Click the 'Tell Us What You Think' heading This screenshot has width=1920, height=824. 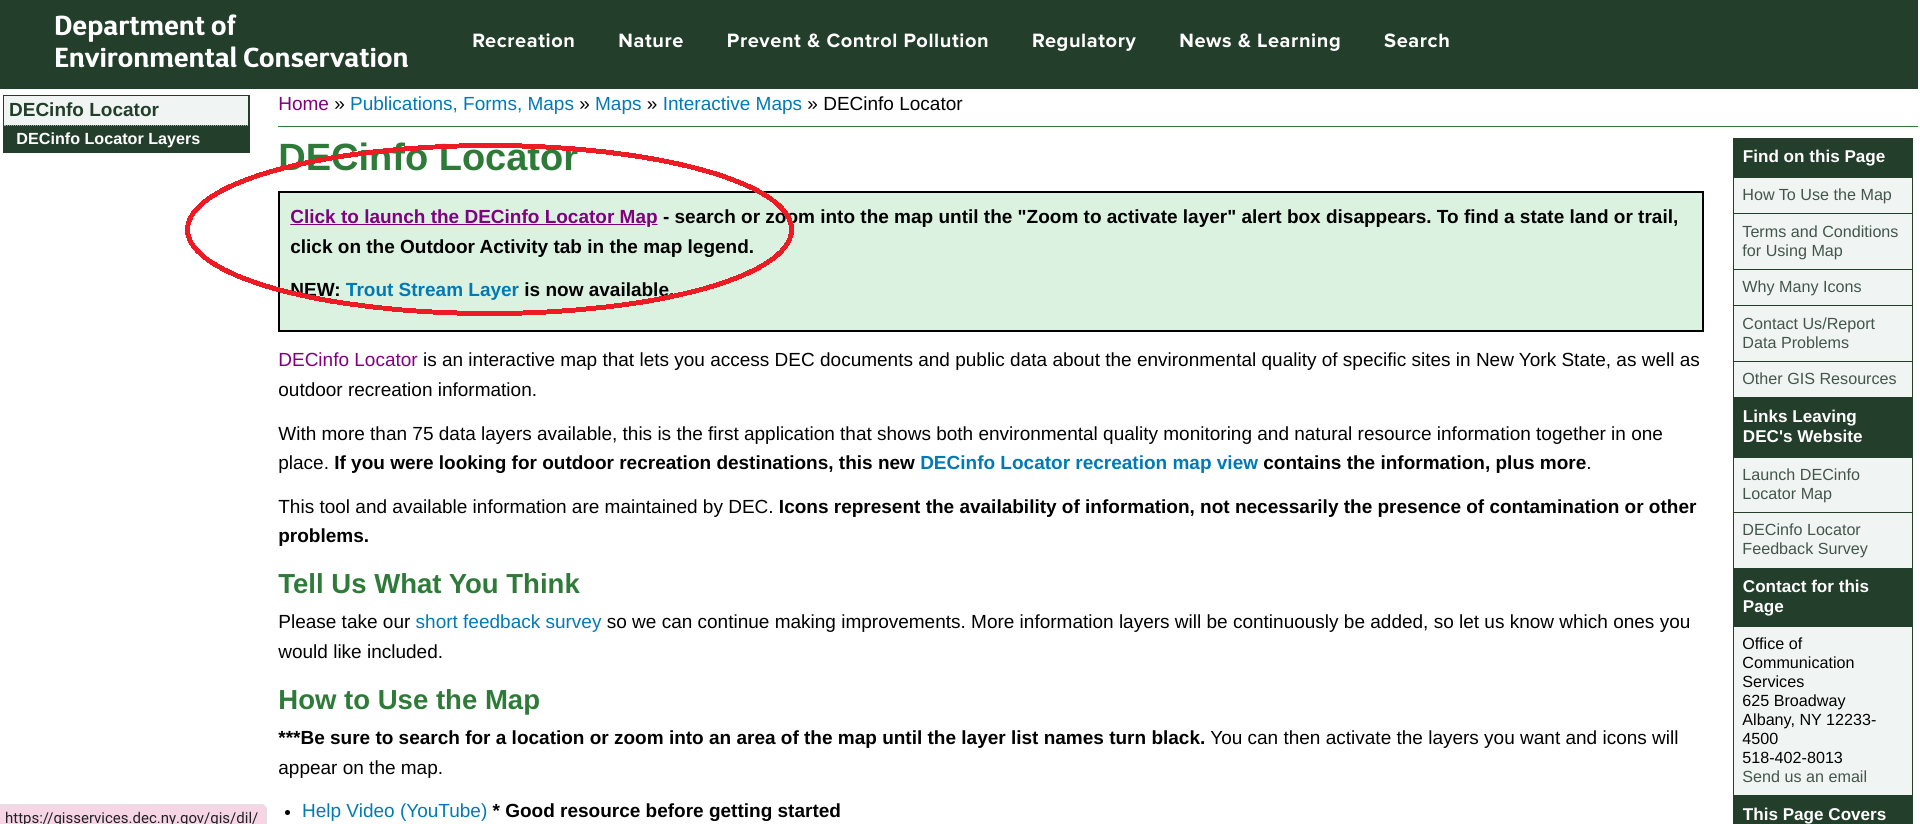(x=428, y=584)
